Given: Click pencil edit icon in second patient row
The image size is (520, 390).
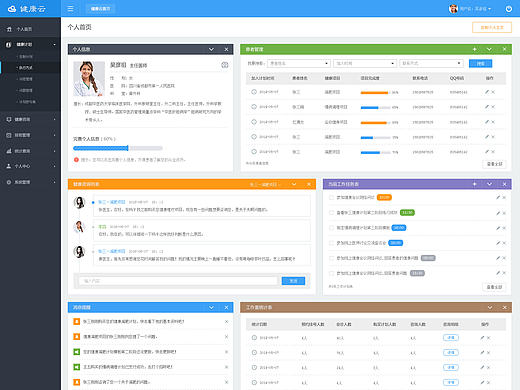Looking at the screenshot, I should 487,107.
